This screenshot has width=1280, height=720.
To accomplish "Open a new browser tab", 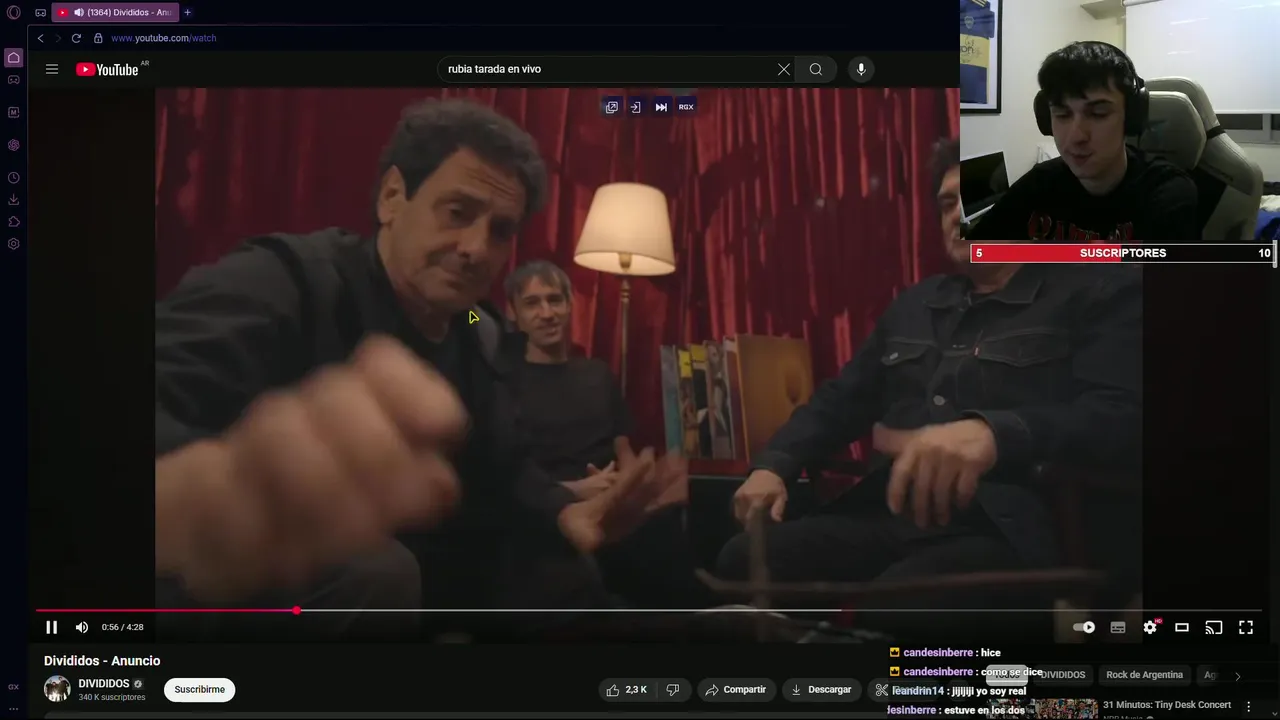I will (x=187, y=12).
